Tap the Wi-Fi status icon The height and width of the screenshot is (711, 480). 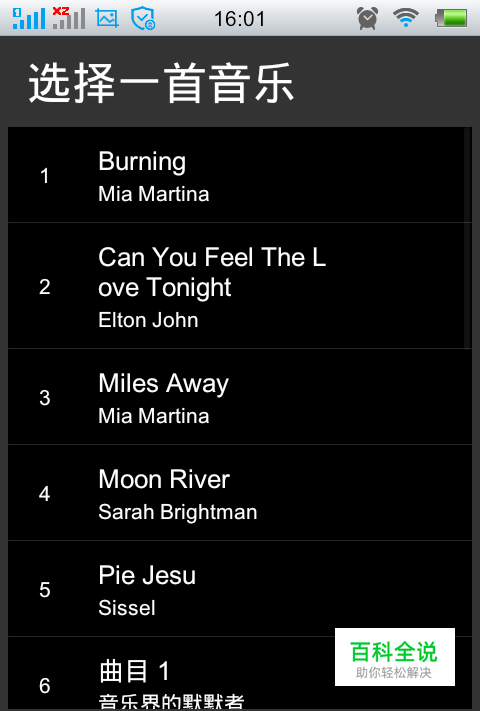[406, 18]
